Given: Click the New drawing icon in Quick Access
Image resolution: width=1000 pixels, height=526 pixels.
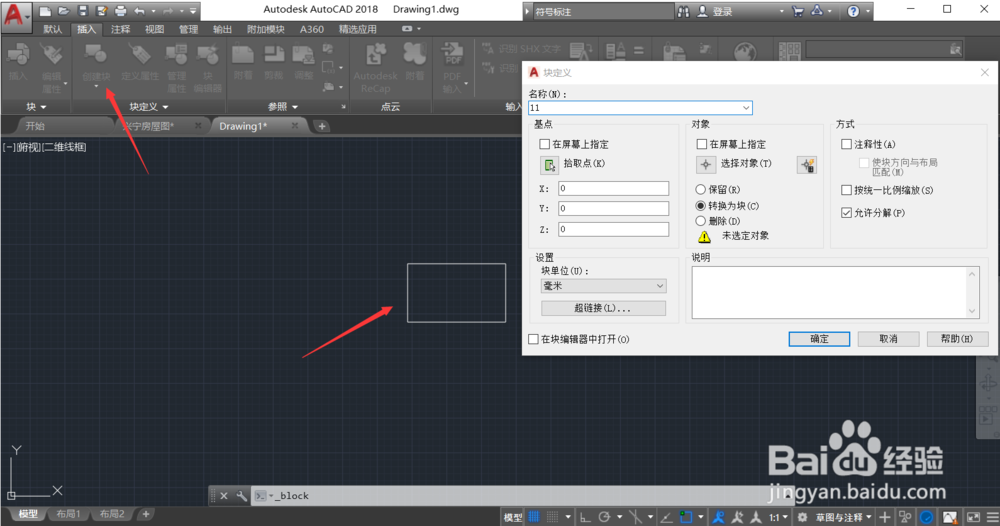Looking at the screenshot, I should coord(45,11).
